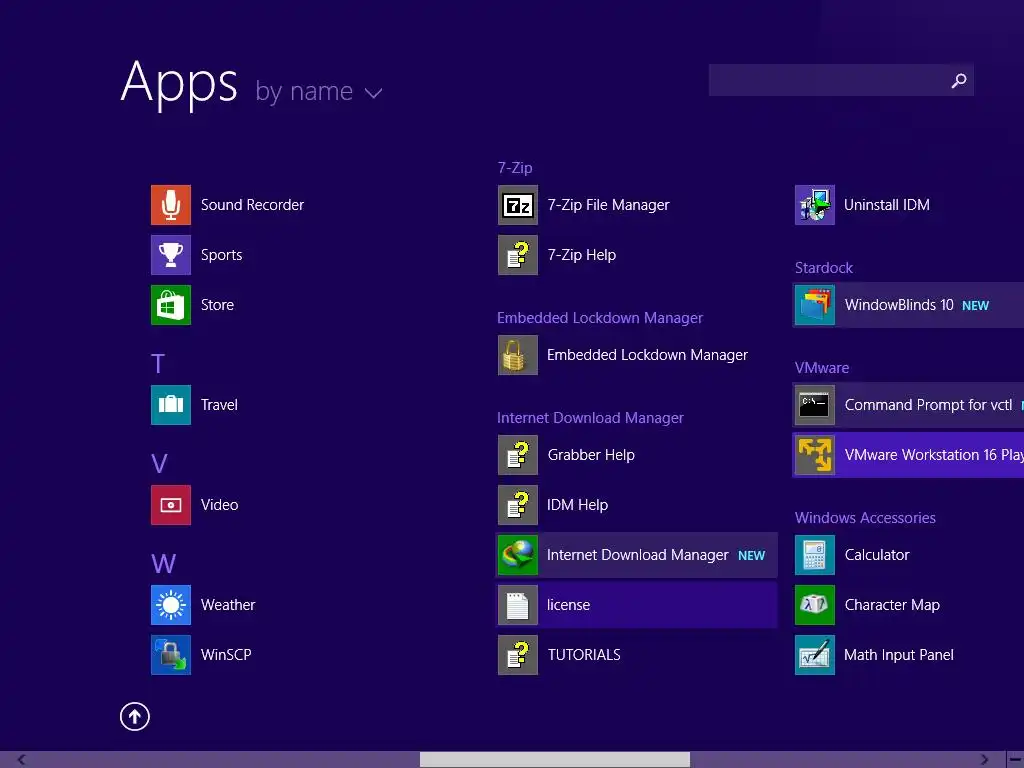The width and height of the screenshot is (1024, 768).
Task: Click the 'Math Input Panel' label
Action: pyautogui.click(x=899, y=654)
